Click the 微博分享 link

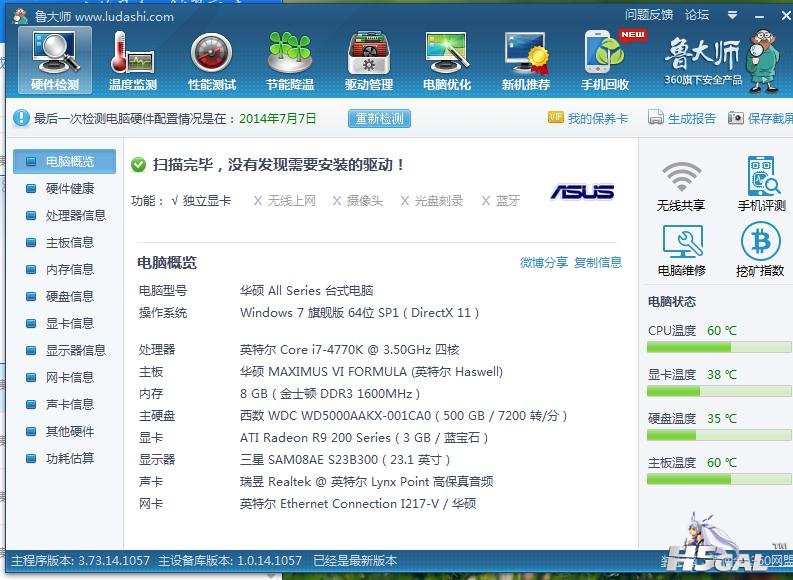coord(544,262)
